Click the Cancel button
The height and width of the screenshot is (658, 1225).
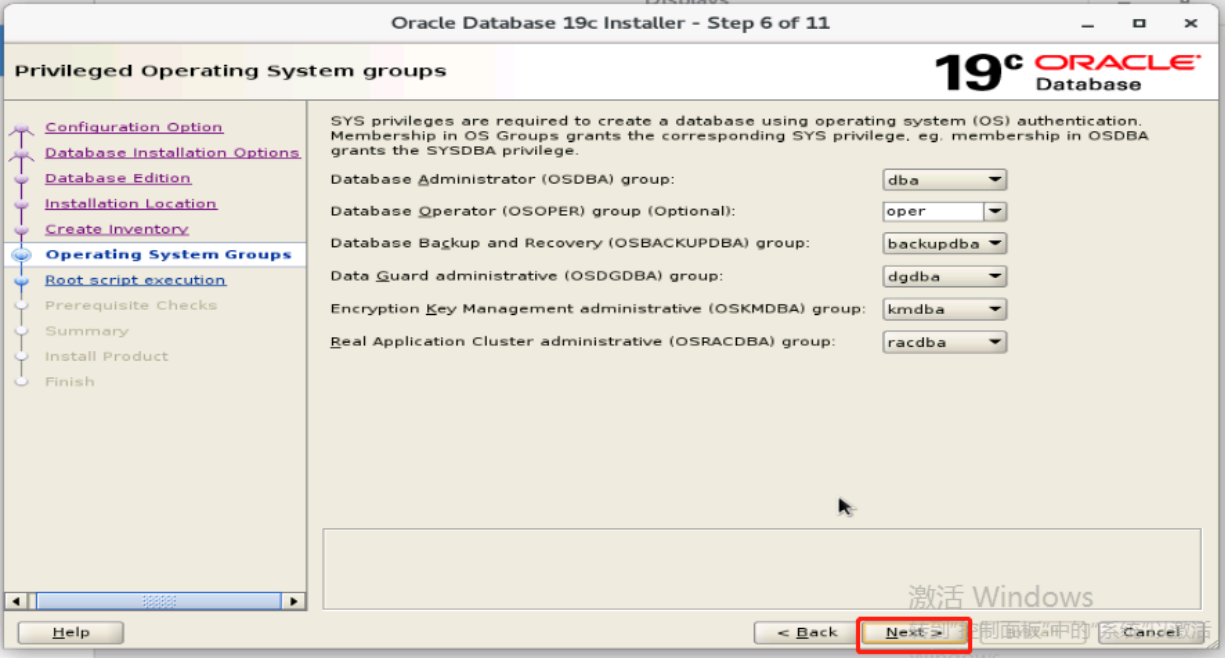pyautogui.click(x=1151, y=632)
